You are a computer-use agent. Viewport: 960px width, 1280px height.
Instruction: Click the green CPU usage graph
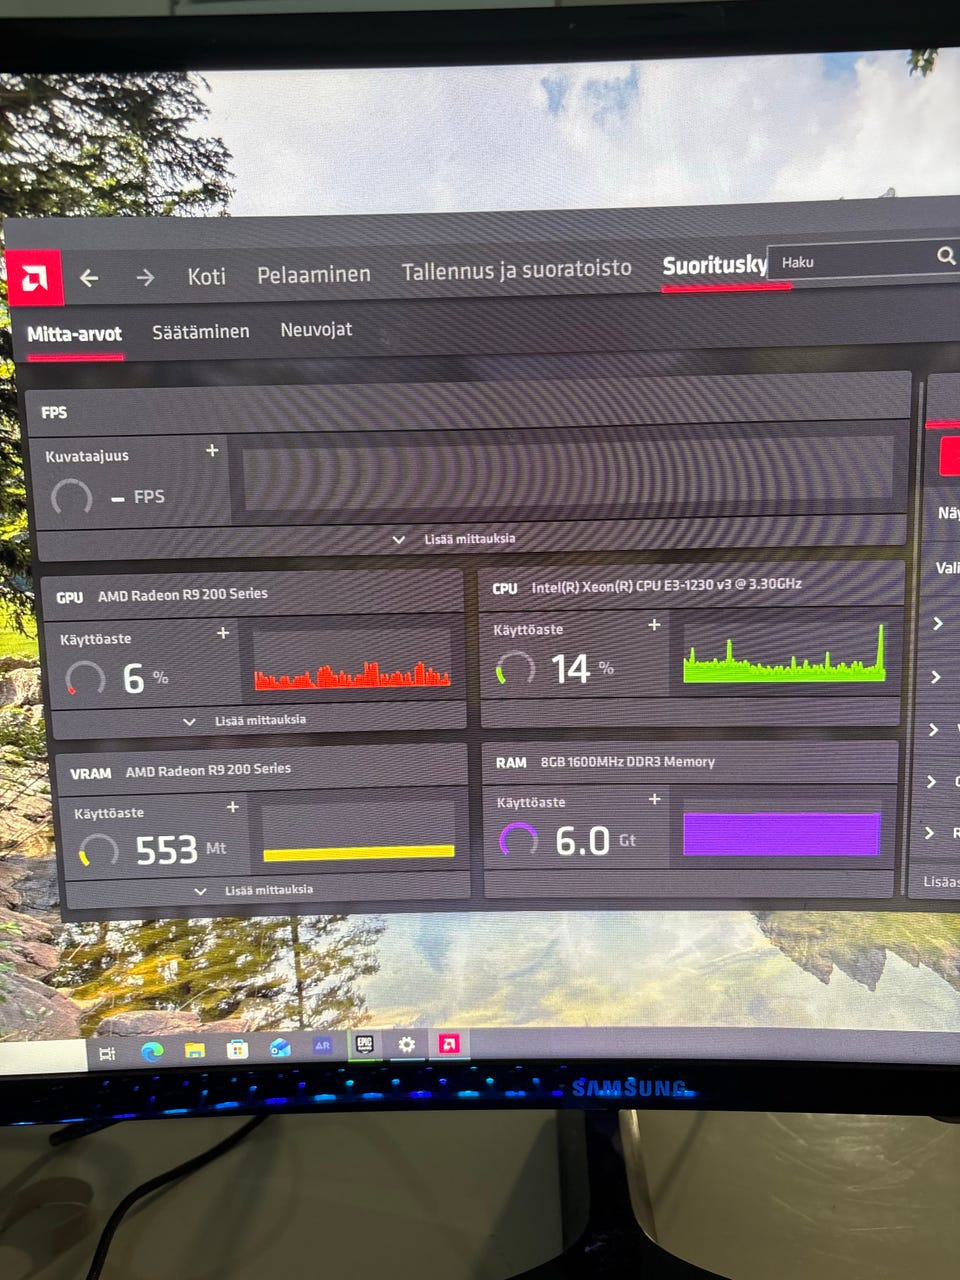pyautogui.click(x=785, y=654)
